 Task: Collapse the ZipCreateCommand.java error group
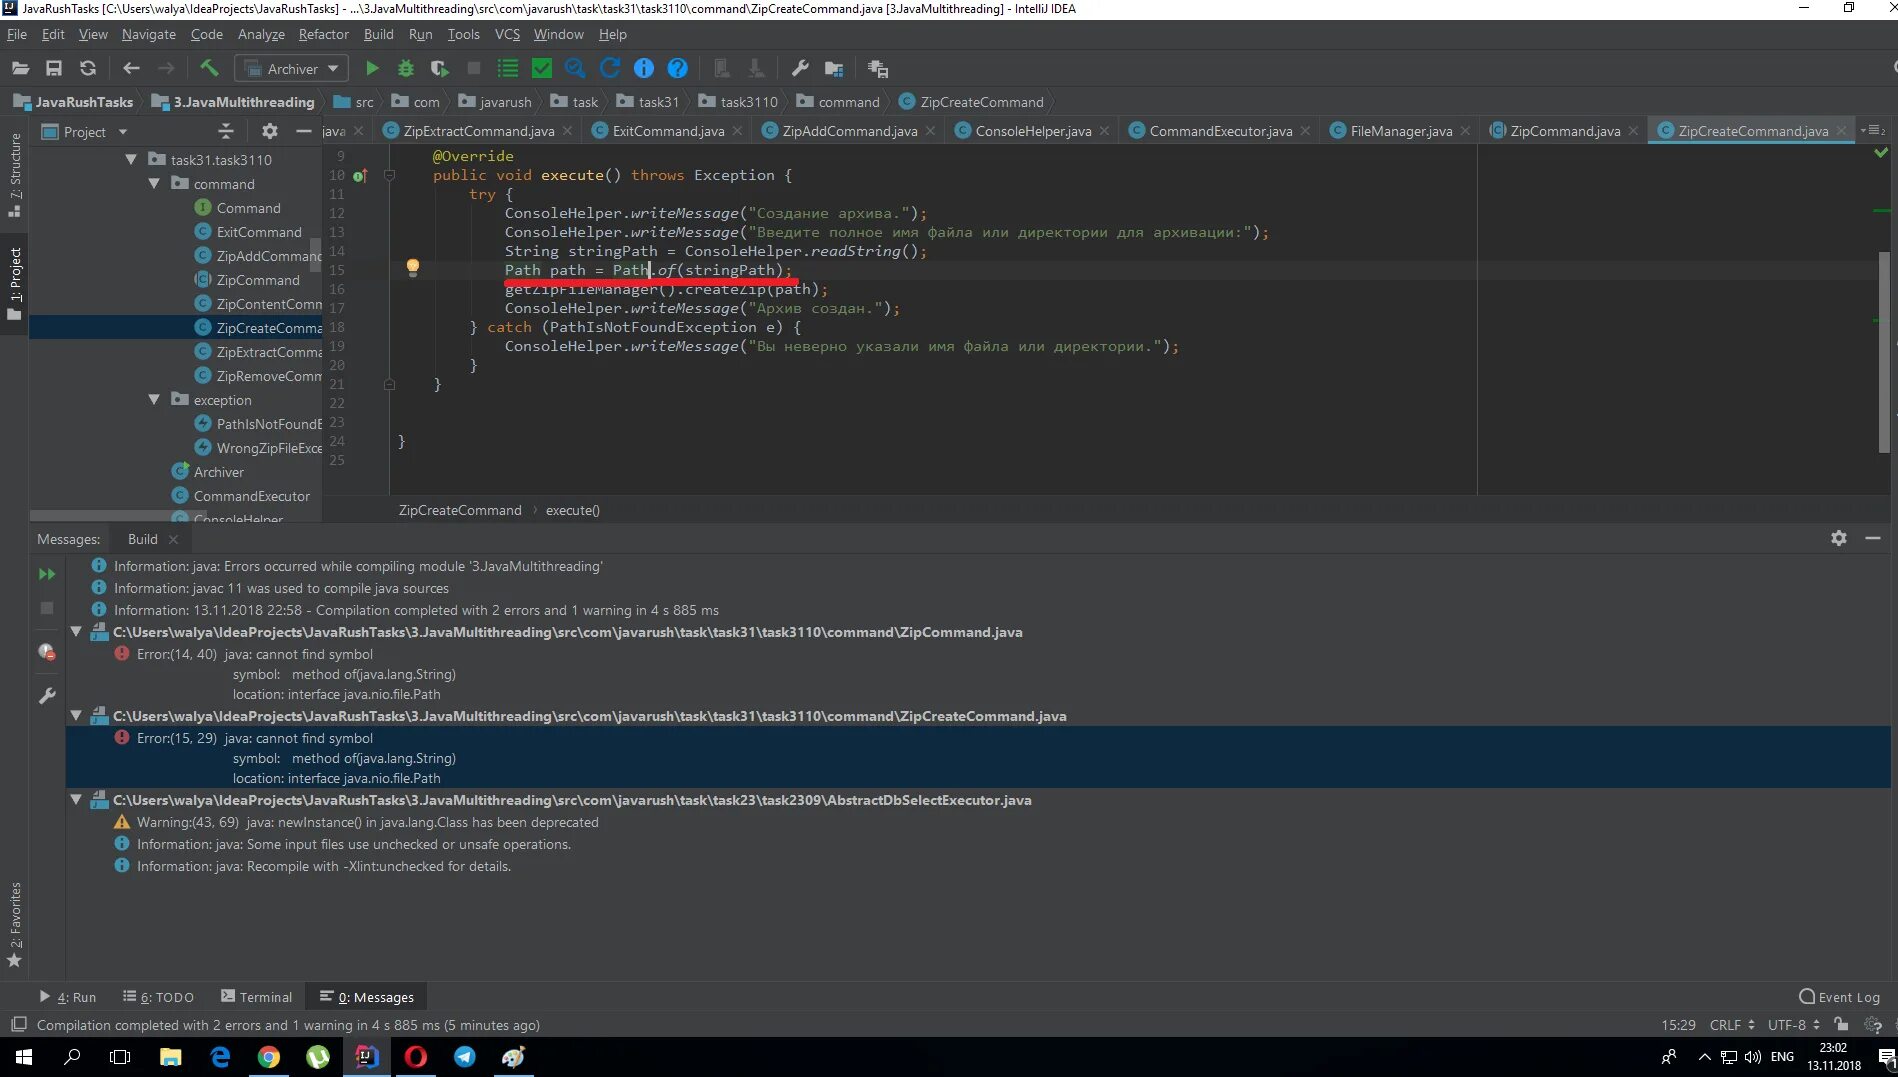pyautogui.click(x=76, y=715)
